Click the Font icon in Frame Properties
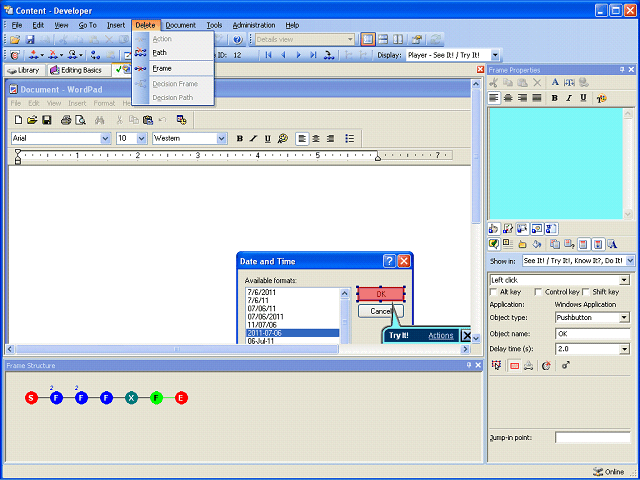This screenshot has width=640, height=480. click(x=555, y=82)
